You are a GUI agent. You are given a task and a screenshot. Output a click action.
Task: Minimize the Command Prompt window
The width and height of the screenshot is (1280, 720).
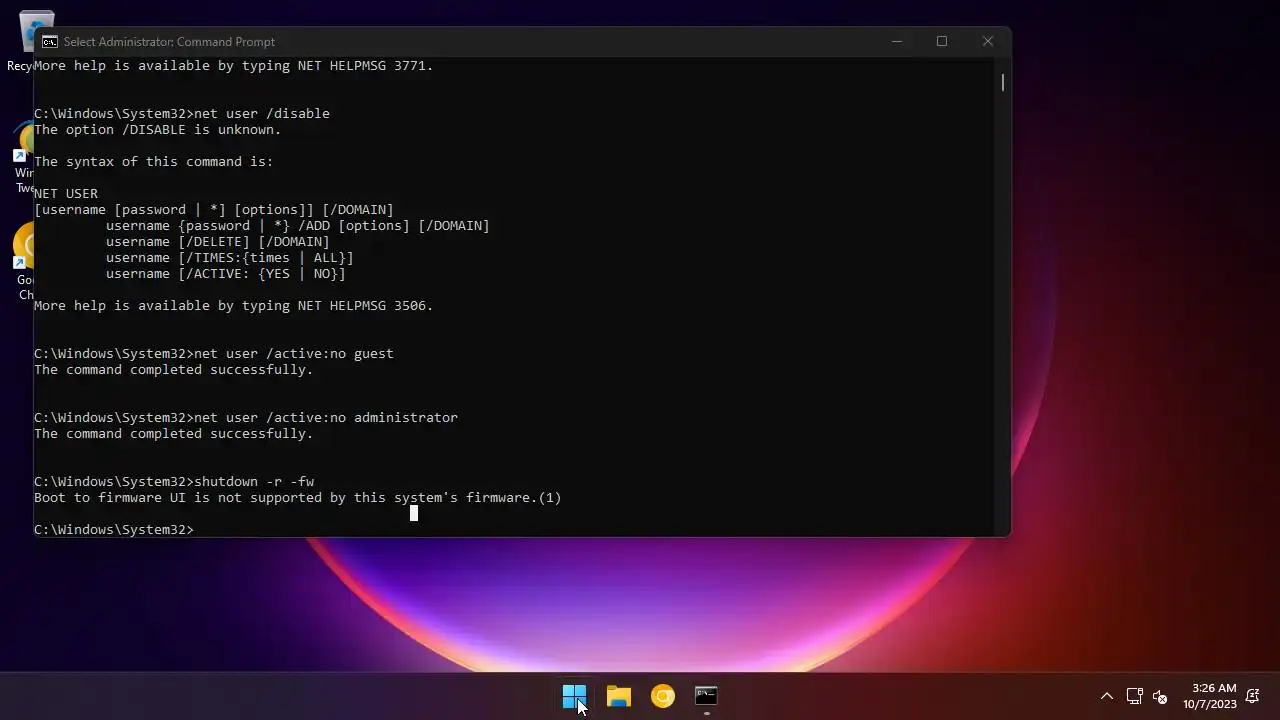tap(896, 41)
